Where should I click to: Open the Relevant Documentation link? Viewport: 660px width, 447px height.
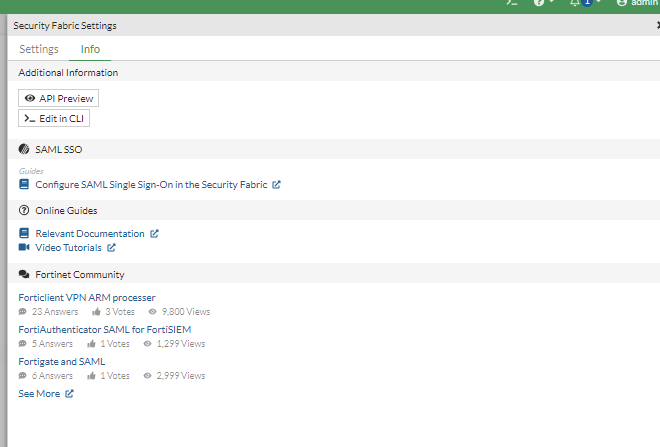90,234
